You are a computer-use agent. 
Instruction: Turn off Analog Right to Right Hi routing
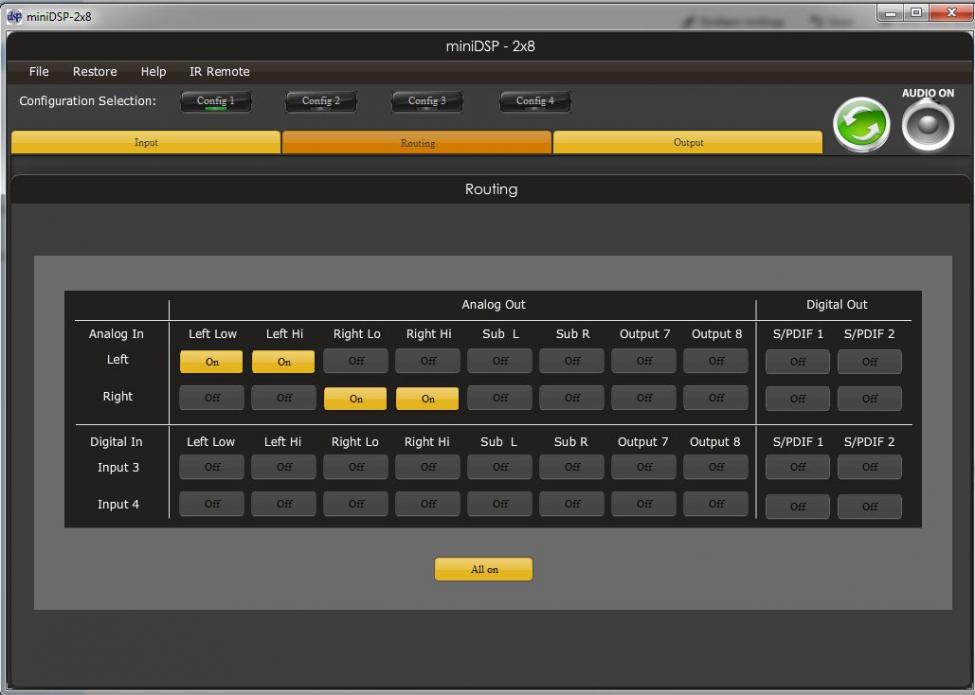pos(428,398)
